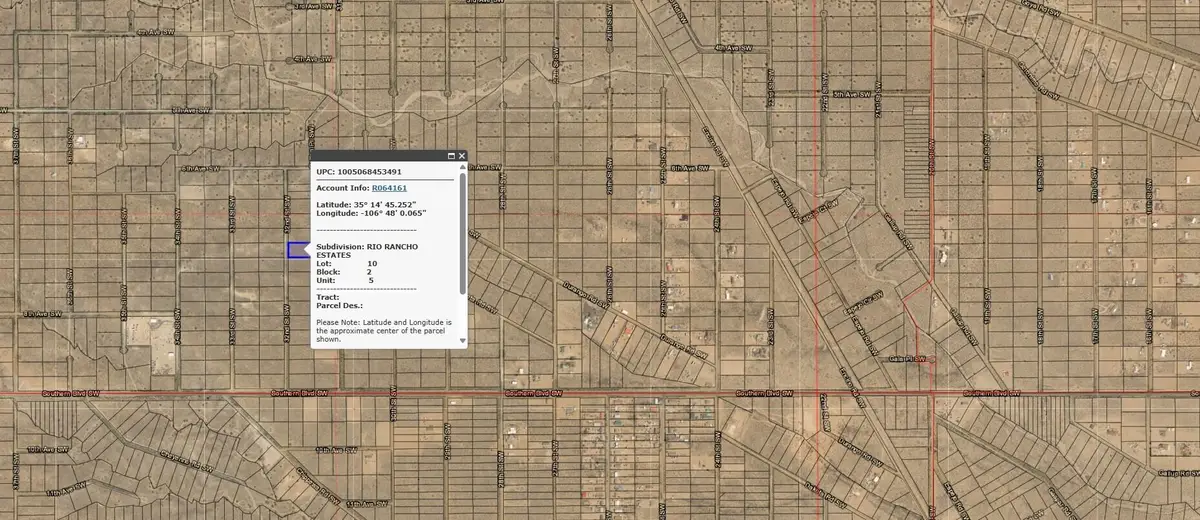Close the parcel info popup

click(x=462, y=156)
